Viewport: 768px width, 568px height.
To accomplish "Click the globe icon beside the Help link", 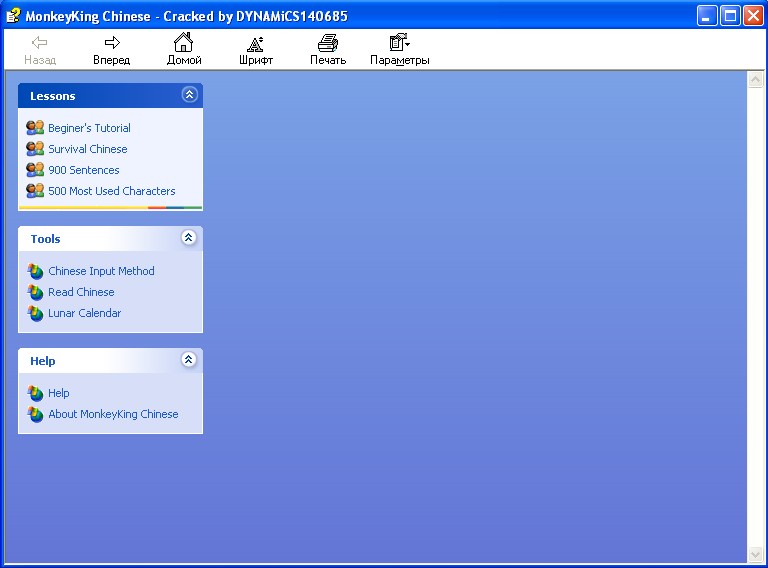I will point(35,393).
